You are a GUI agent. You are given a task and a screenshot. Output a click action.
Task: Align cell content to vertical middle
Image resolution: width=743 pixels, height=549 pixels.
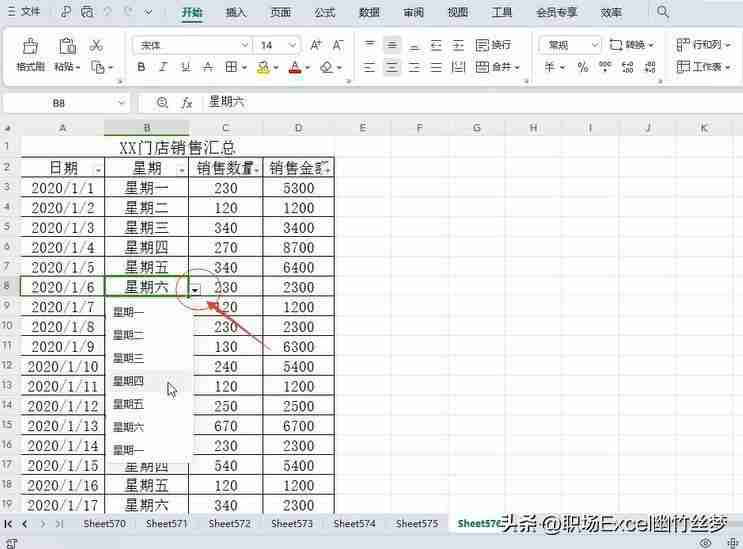(x=391, y=45)
